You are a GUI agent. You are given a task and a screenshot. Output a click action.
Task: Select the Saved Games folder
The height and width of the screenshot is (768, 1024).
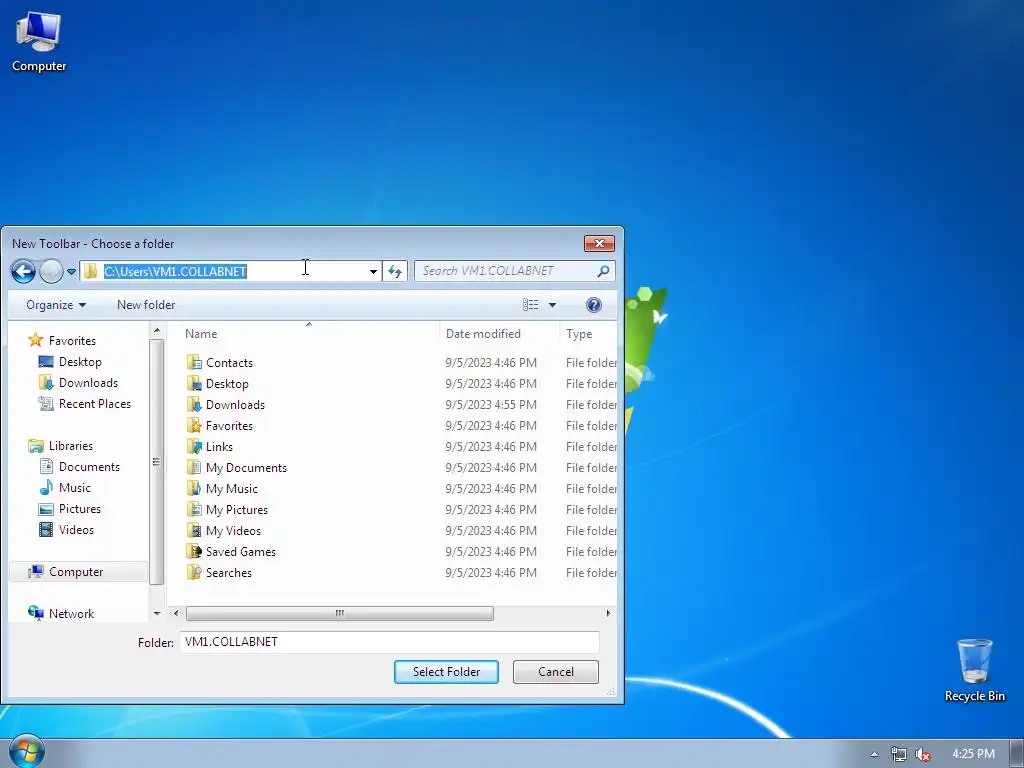pos(231,551)
